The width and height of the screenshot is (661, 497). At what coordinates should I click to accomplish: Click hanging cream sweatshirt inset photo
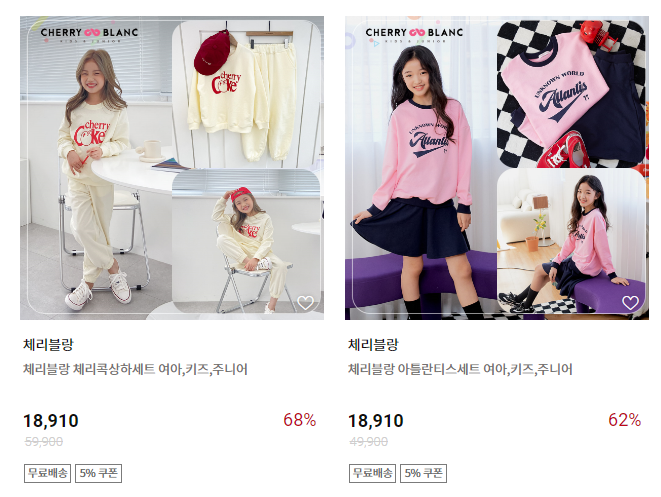pyautogui.click(x=247, y=94)
